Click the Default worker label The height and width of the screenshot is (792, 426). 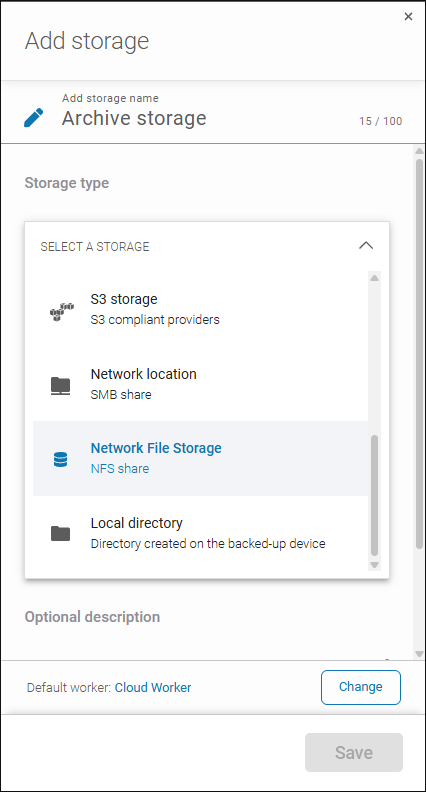(69, 687)
